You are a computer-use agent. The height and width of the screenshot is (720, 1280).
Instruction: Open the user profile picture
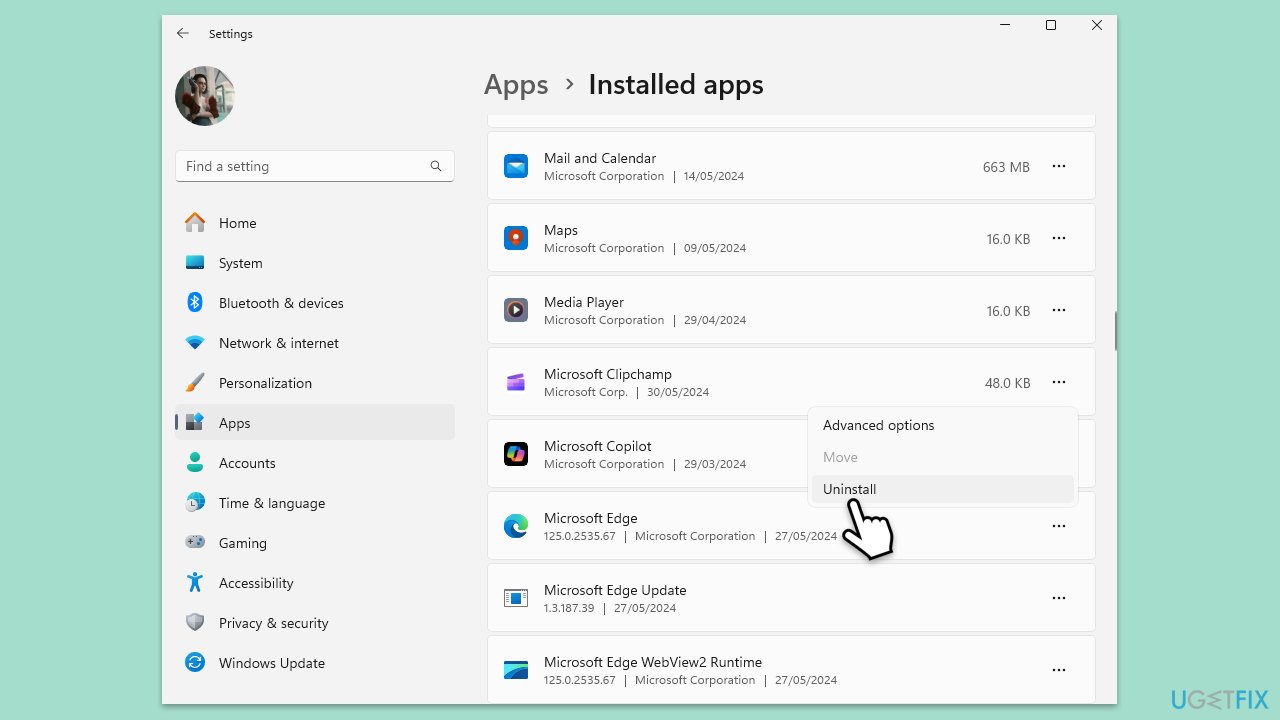[x=205, y=96]
